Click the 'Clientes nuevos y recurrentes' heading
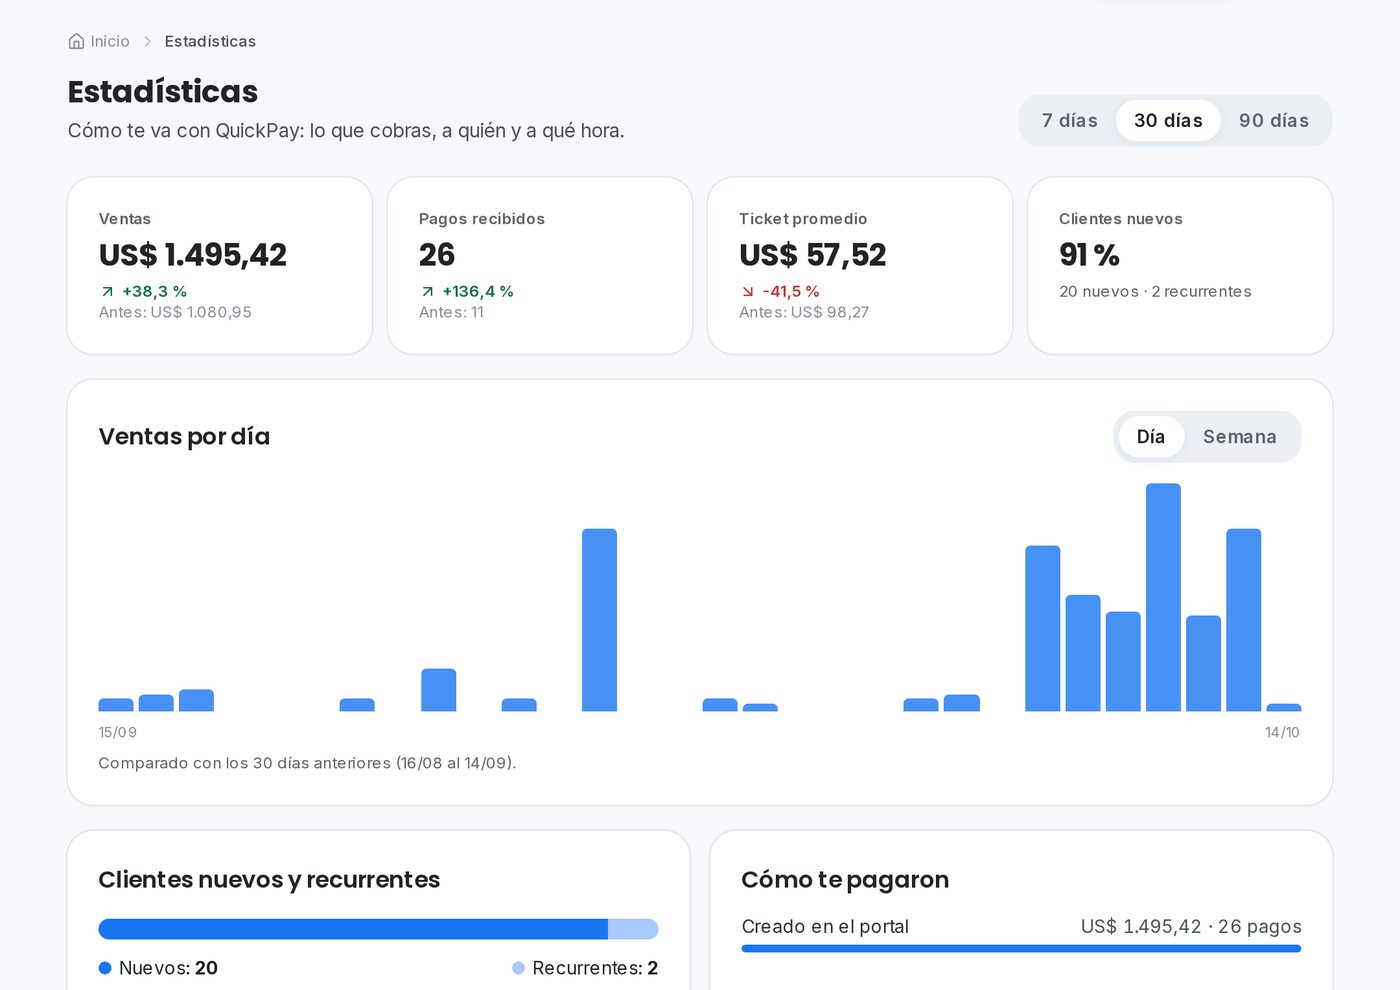 269,879
